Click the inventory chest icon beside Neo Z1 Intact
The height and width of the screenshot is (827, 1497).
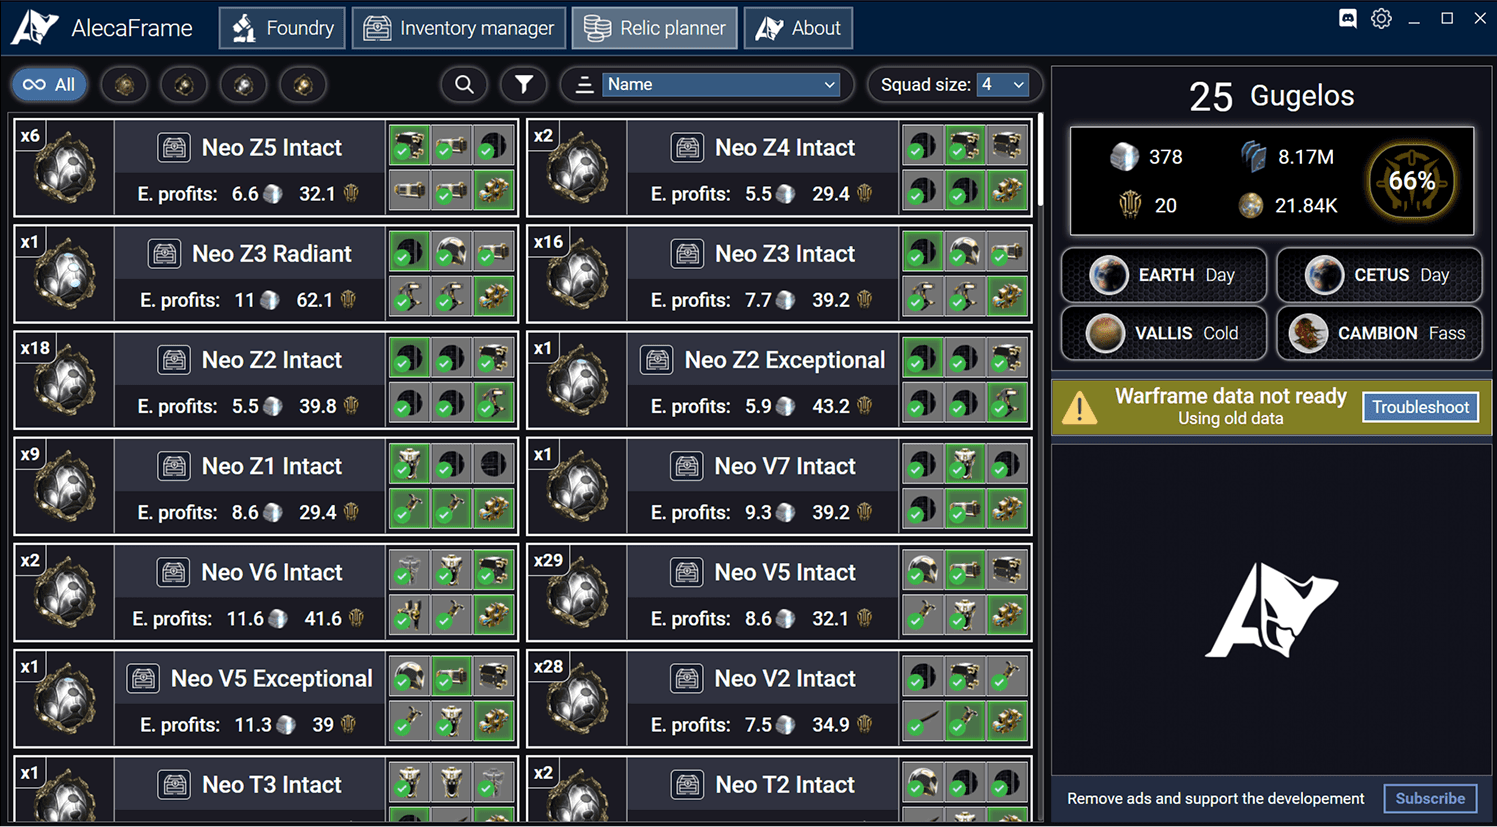click(174, 466)
